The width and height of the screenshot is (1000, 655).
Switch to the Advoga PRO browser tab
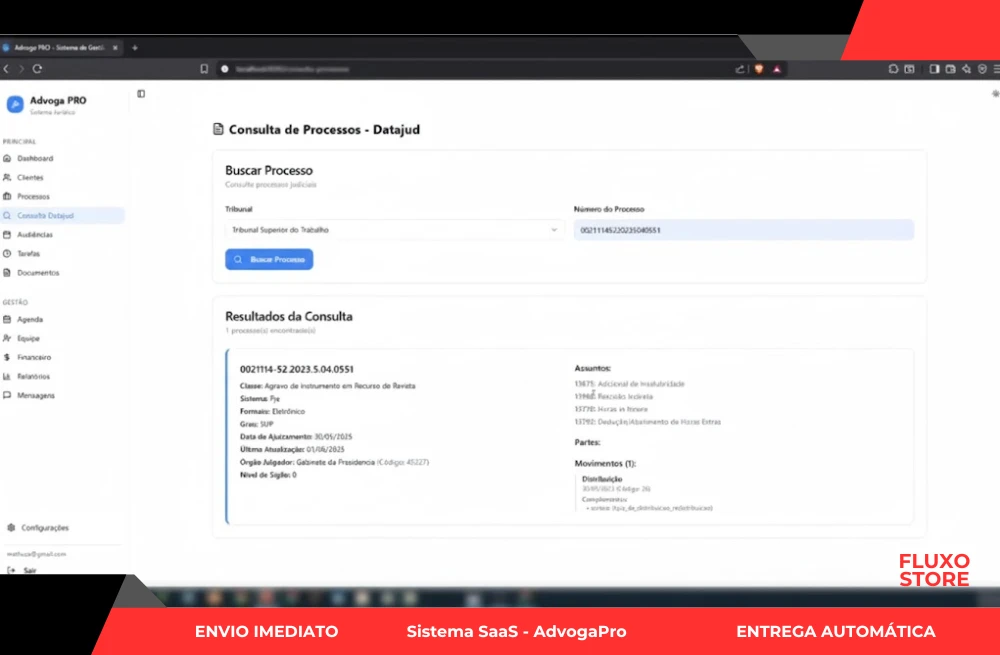pos(62,47)
